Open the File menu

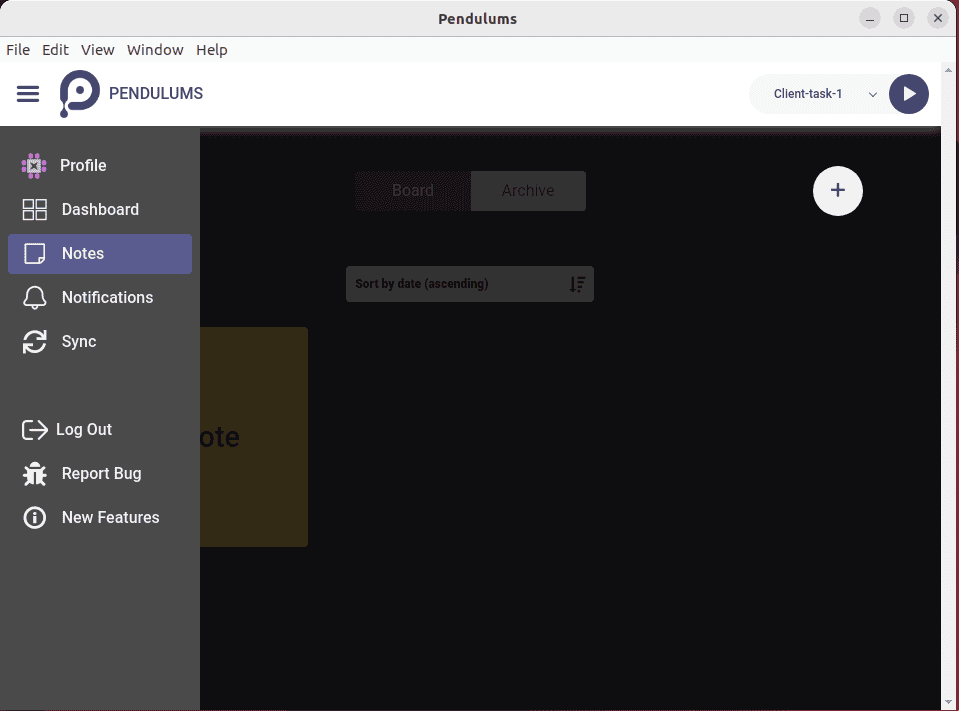[18, 50]
